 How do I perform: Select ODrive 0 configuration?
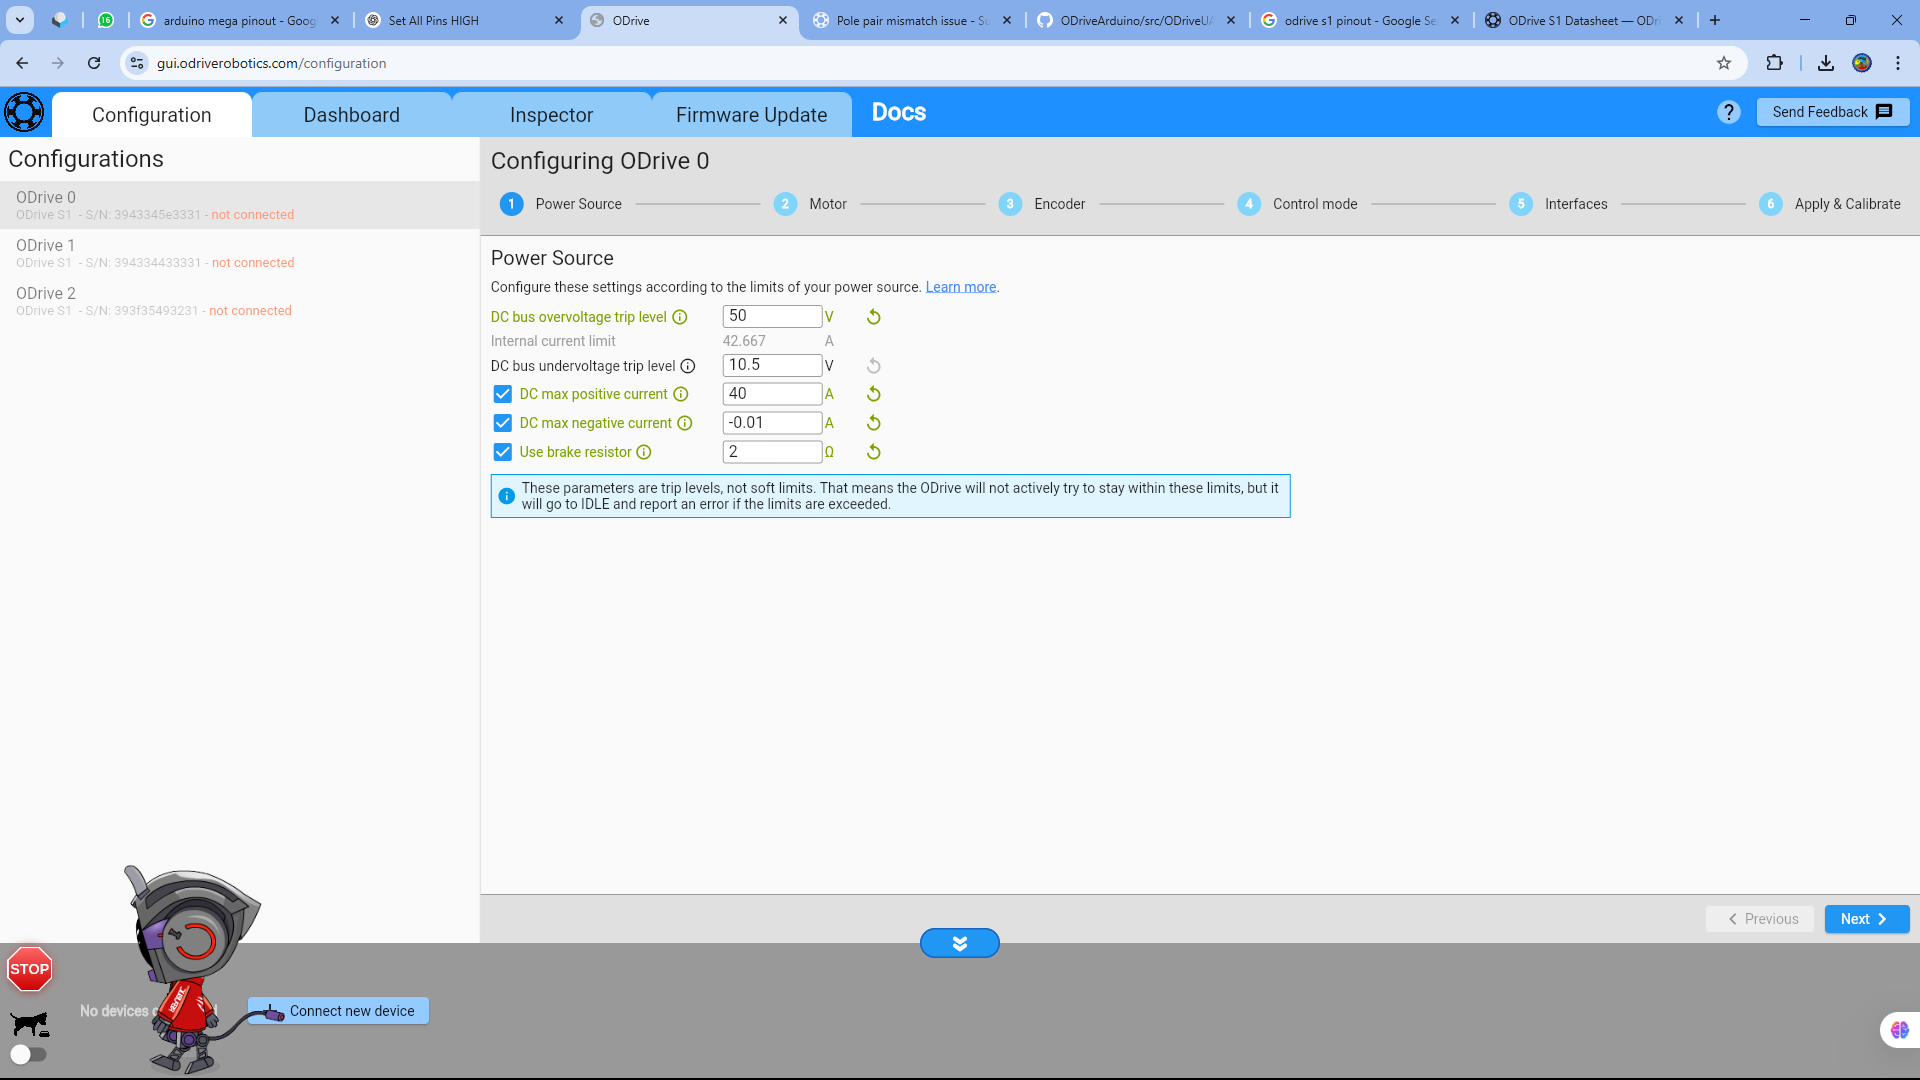click(240, 205)
